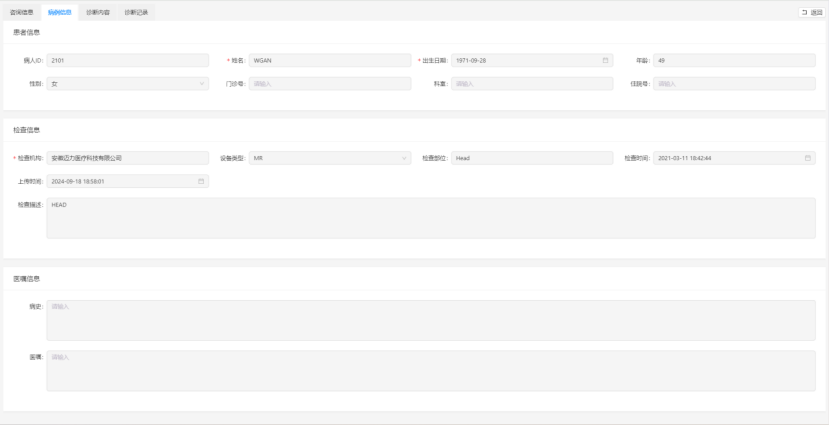Focus the 姓名 field containing WGAN
The image size is (830, 426).
click(x=329, y=60)
